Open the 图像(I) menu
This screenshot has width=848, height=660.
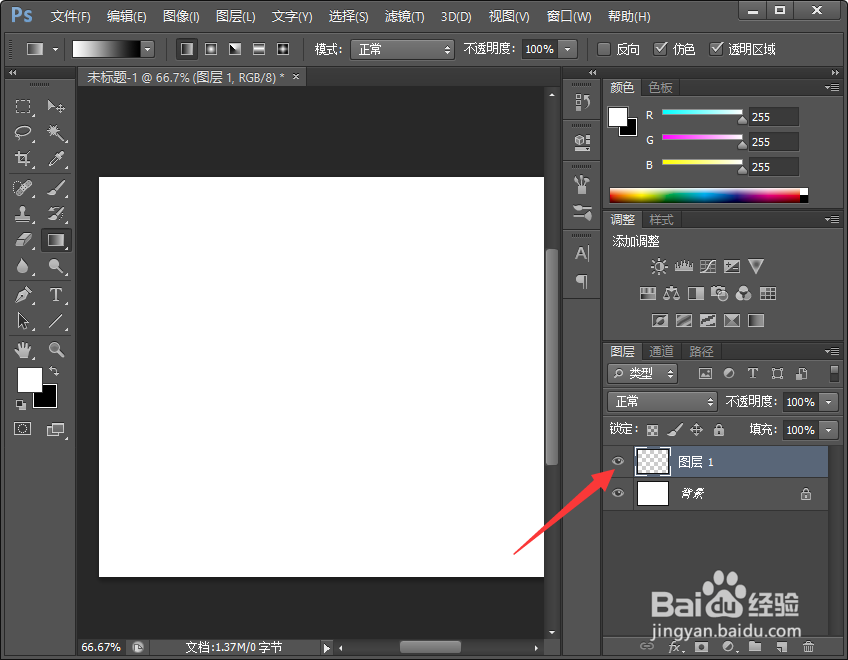181,17
